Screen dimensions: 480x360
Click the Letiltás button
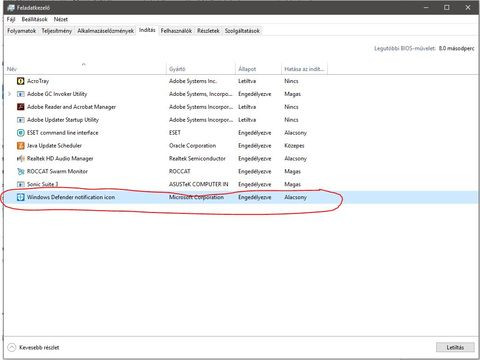pos(455,347)
